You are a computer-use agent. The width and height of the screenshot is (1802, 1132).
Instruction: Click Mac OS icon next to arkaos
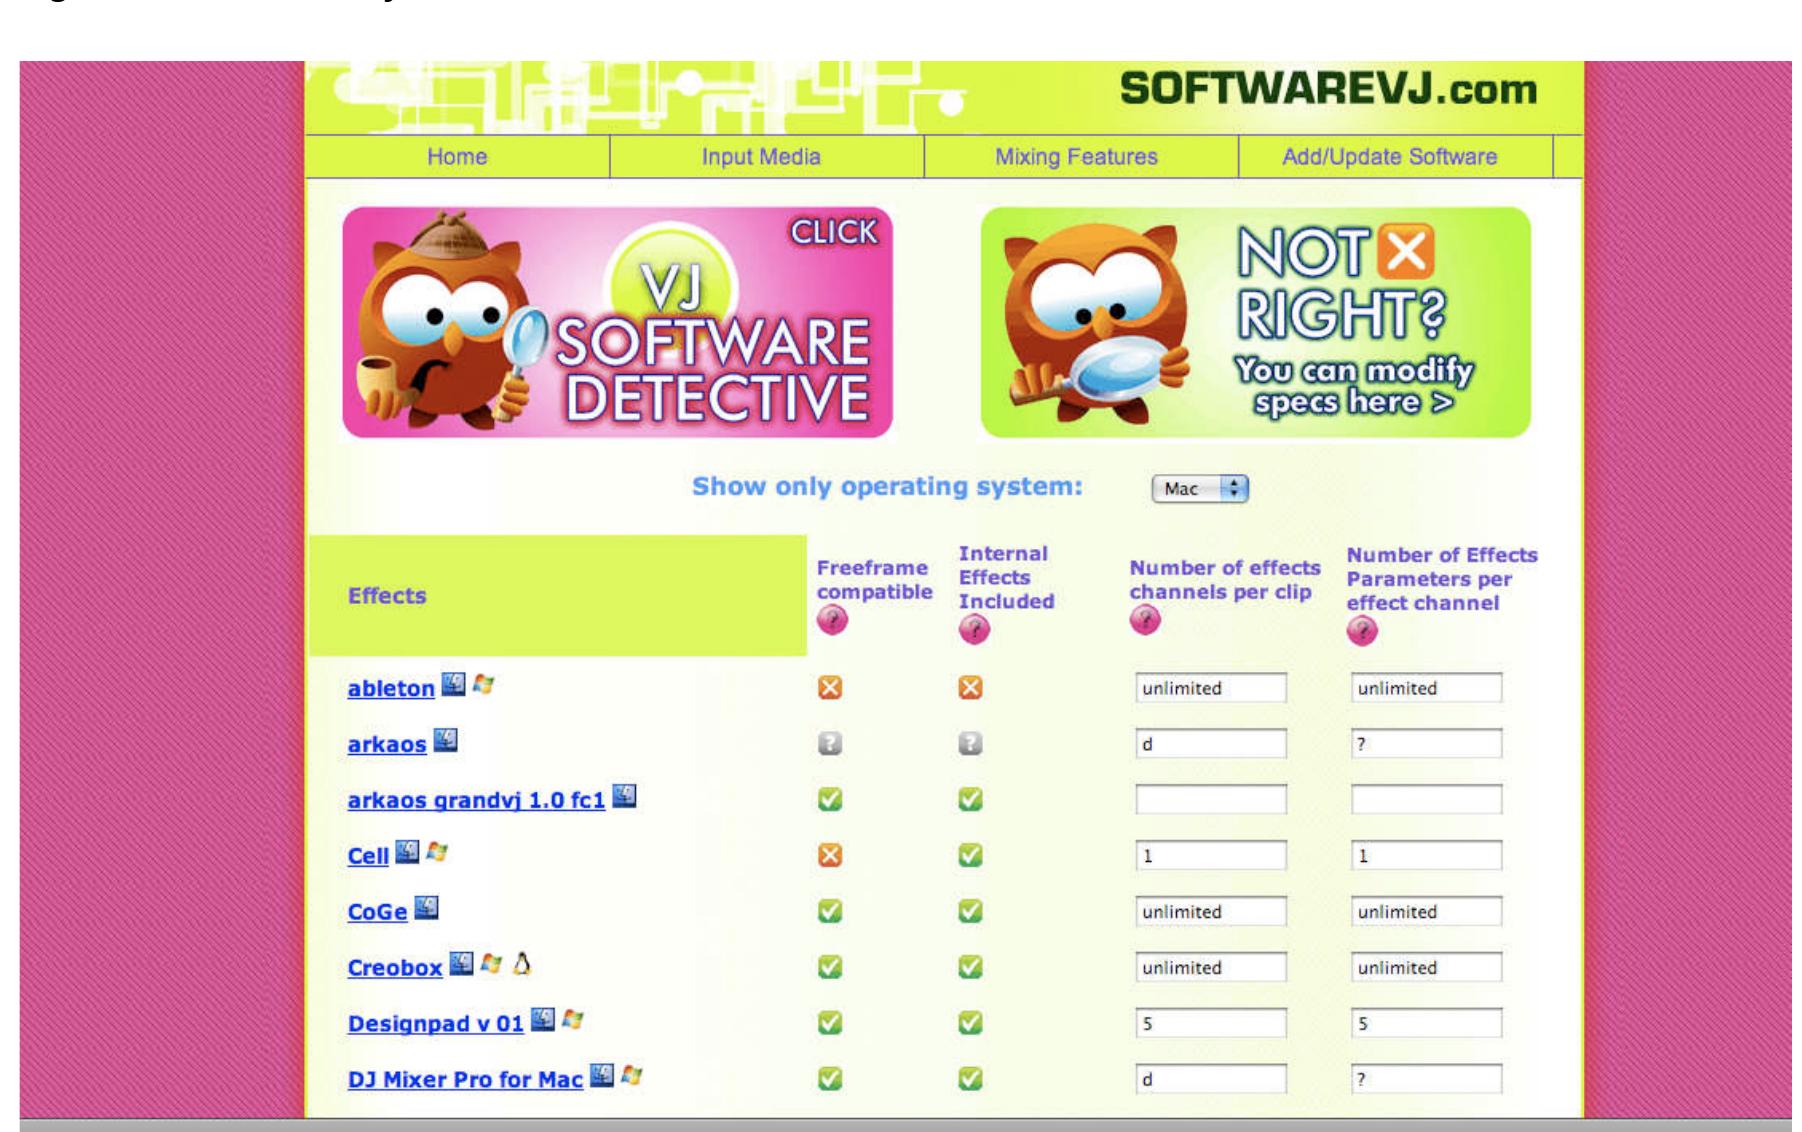coord(446,740)
